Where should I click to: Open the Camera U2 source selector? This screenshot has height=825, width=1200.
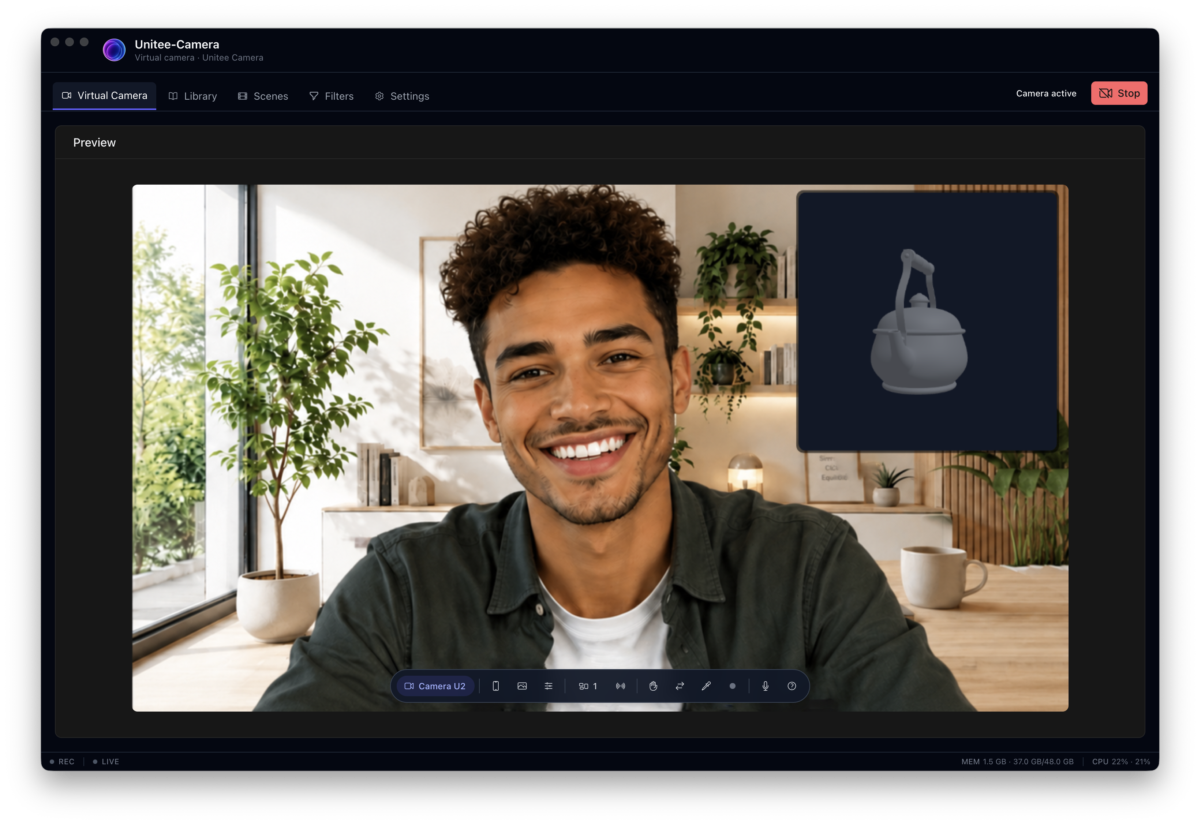coord(435,686)
